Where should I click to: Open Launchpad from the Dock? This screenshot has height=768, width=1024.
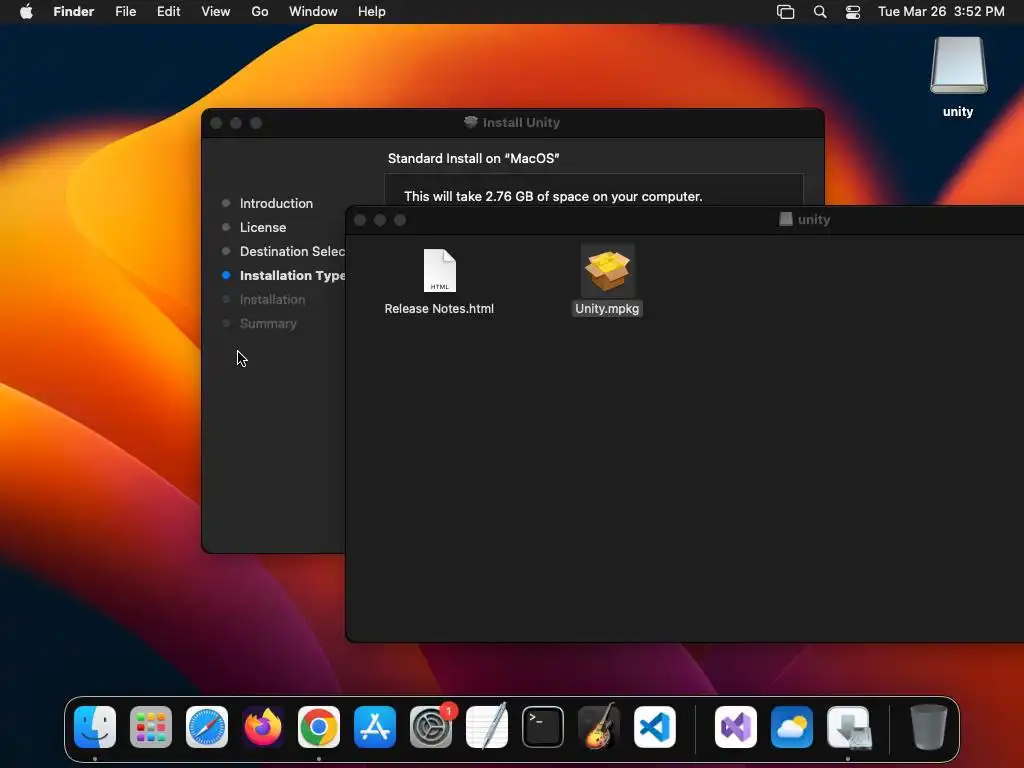tap(151, 727)
